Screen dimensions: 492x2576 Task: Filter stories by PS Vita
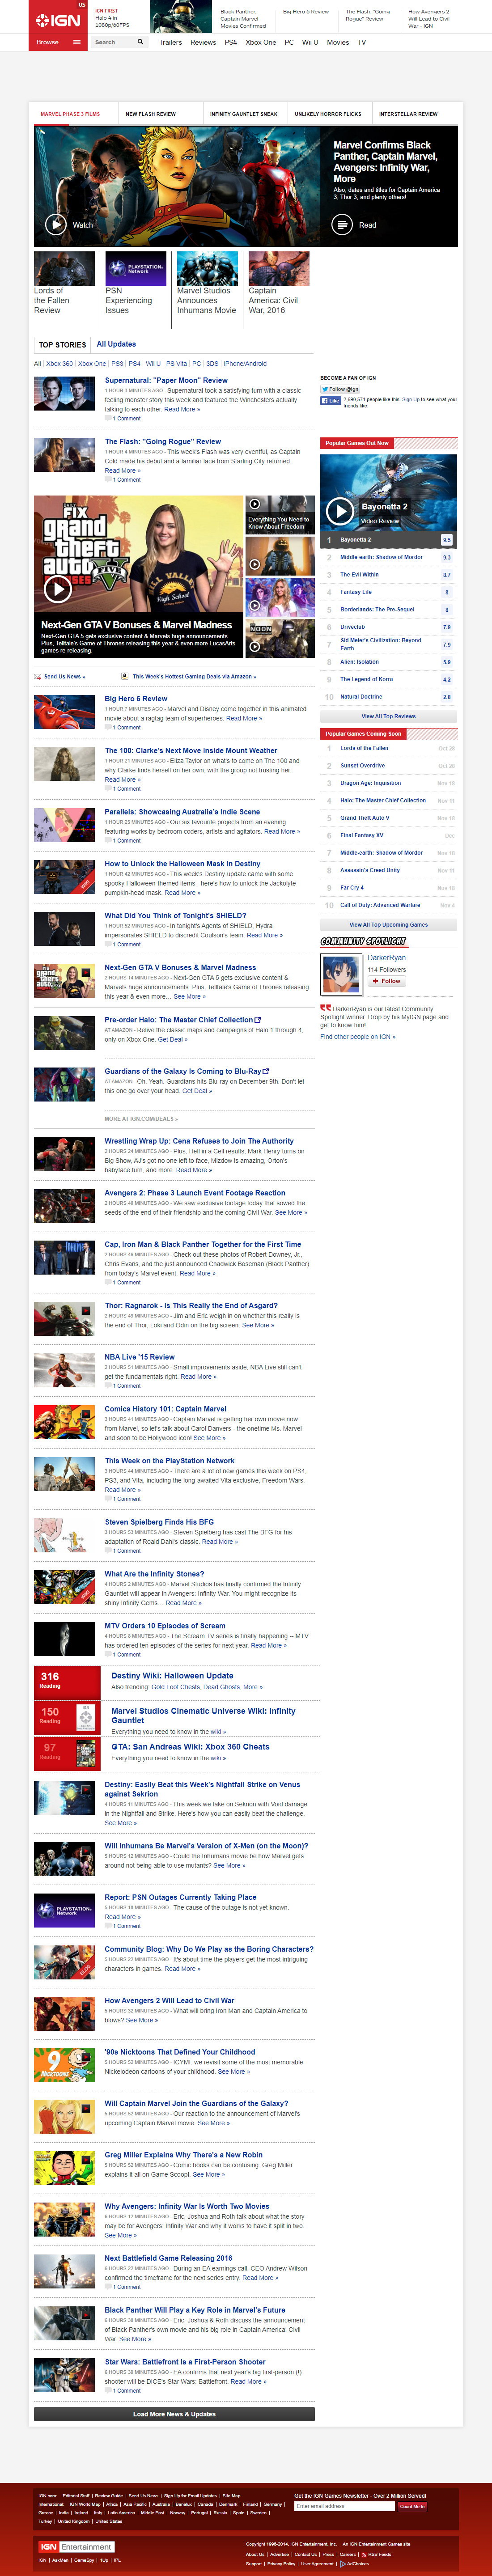[x=176, y=364]
